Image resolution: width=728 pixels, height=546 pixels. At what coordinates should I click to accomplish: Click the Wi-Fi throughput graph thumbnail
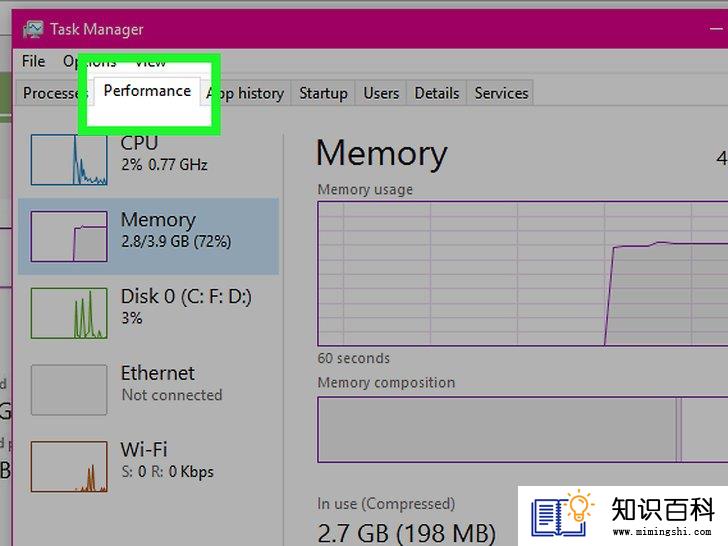(69, 466)
